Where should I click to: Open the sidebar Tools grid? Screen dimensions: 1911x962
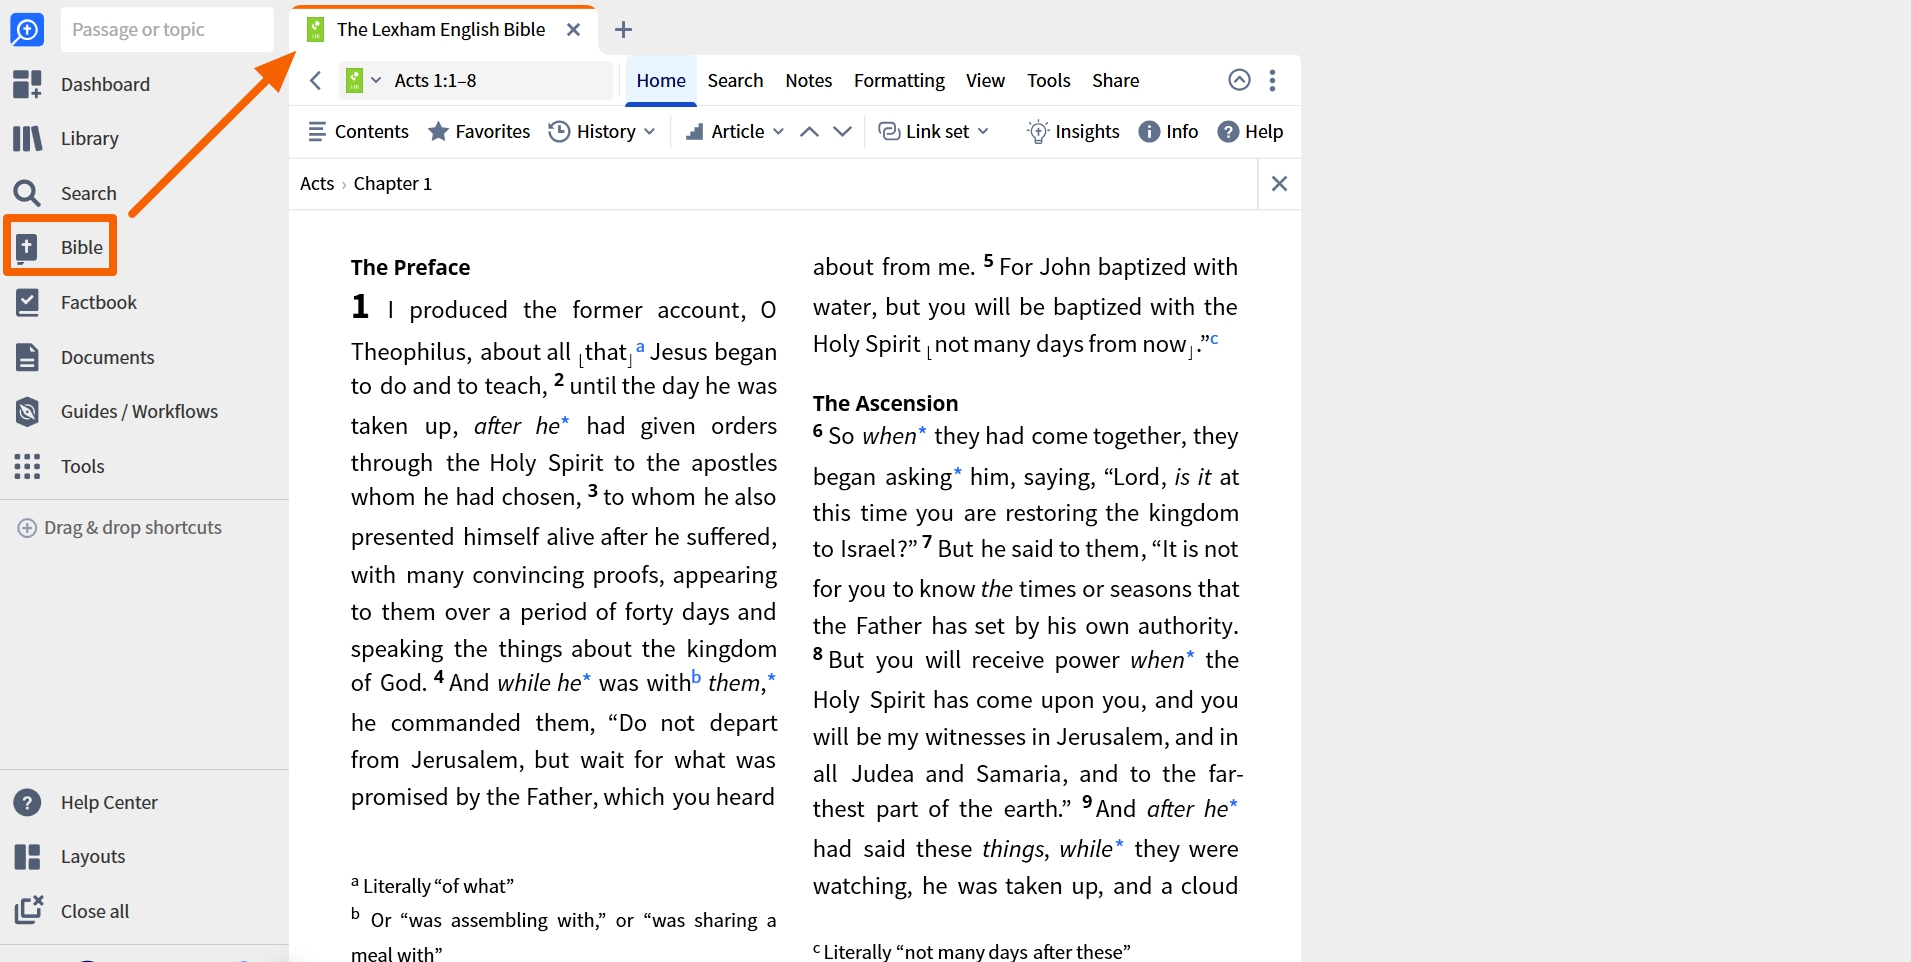point(59,466)
